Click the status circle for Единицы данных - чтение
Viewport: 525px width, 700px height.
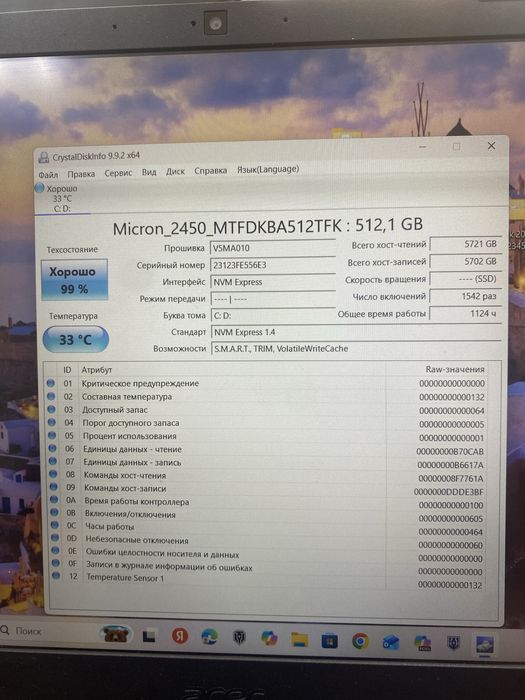click(x=52, y=448)
